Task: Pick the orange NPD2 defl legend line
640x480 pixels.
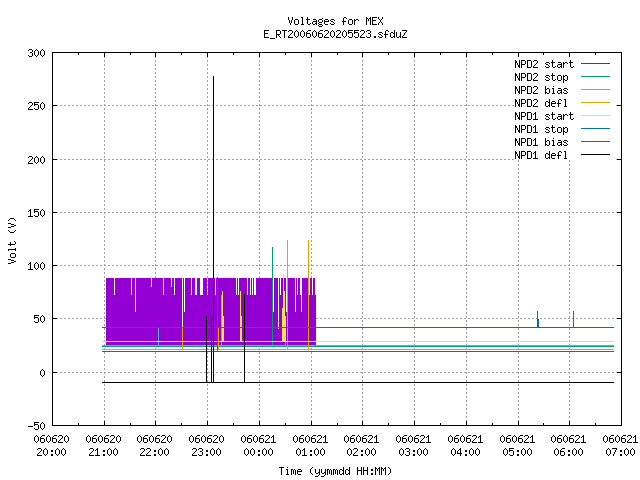Action: coord(595,103)
